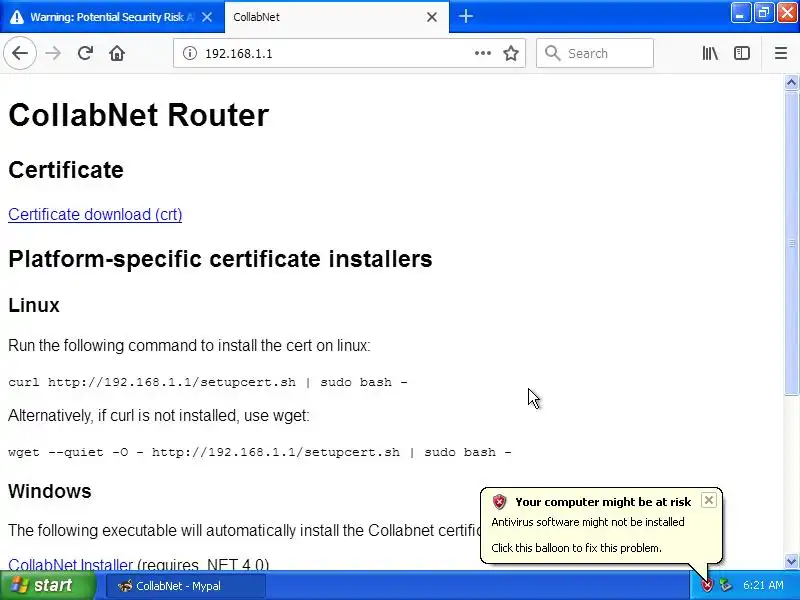
Task: Restore down the browser window
Action: tap(764, 13)
